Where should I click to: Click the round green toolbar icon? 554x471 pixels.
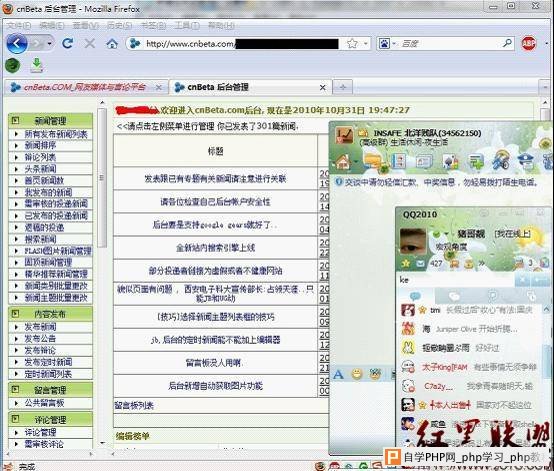(12, 65)
